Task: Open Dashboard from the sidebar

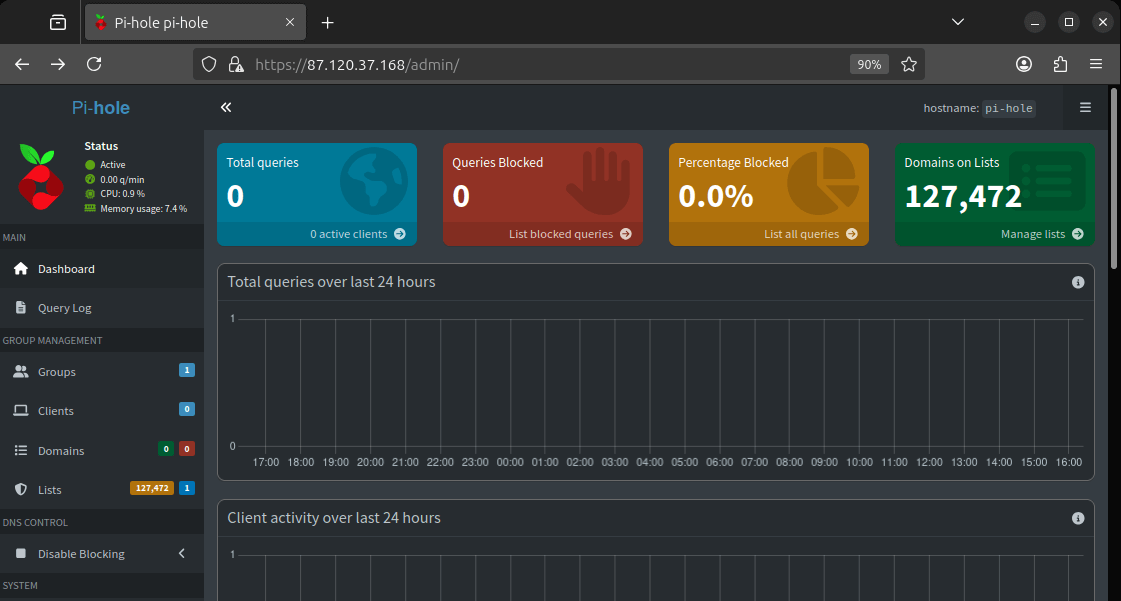Action: [x=102, y=269]
